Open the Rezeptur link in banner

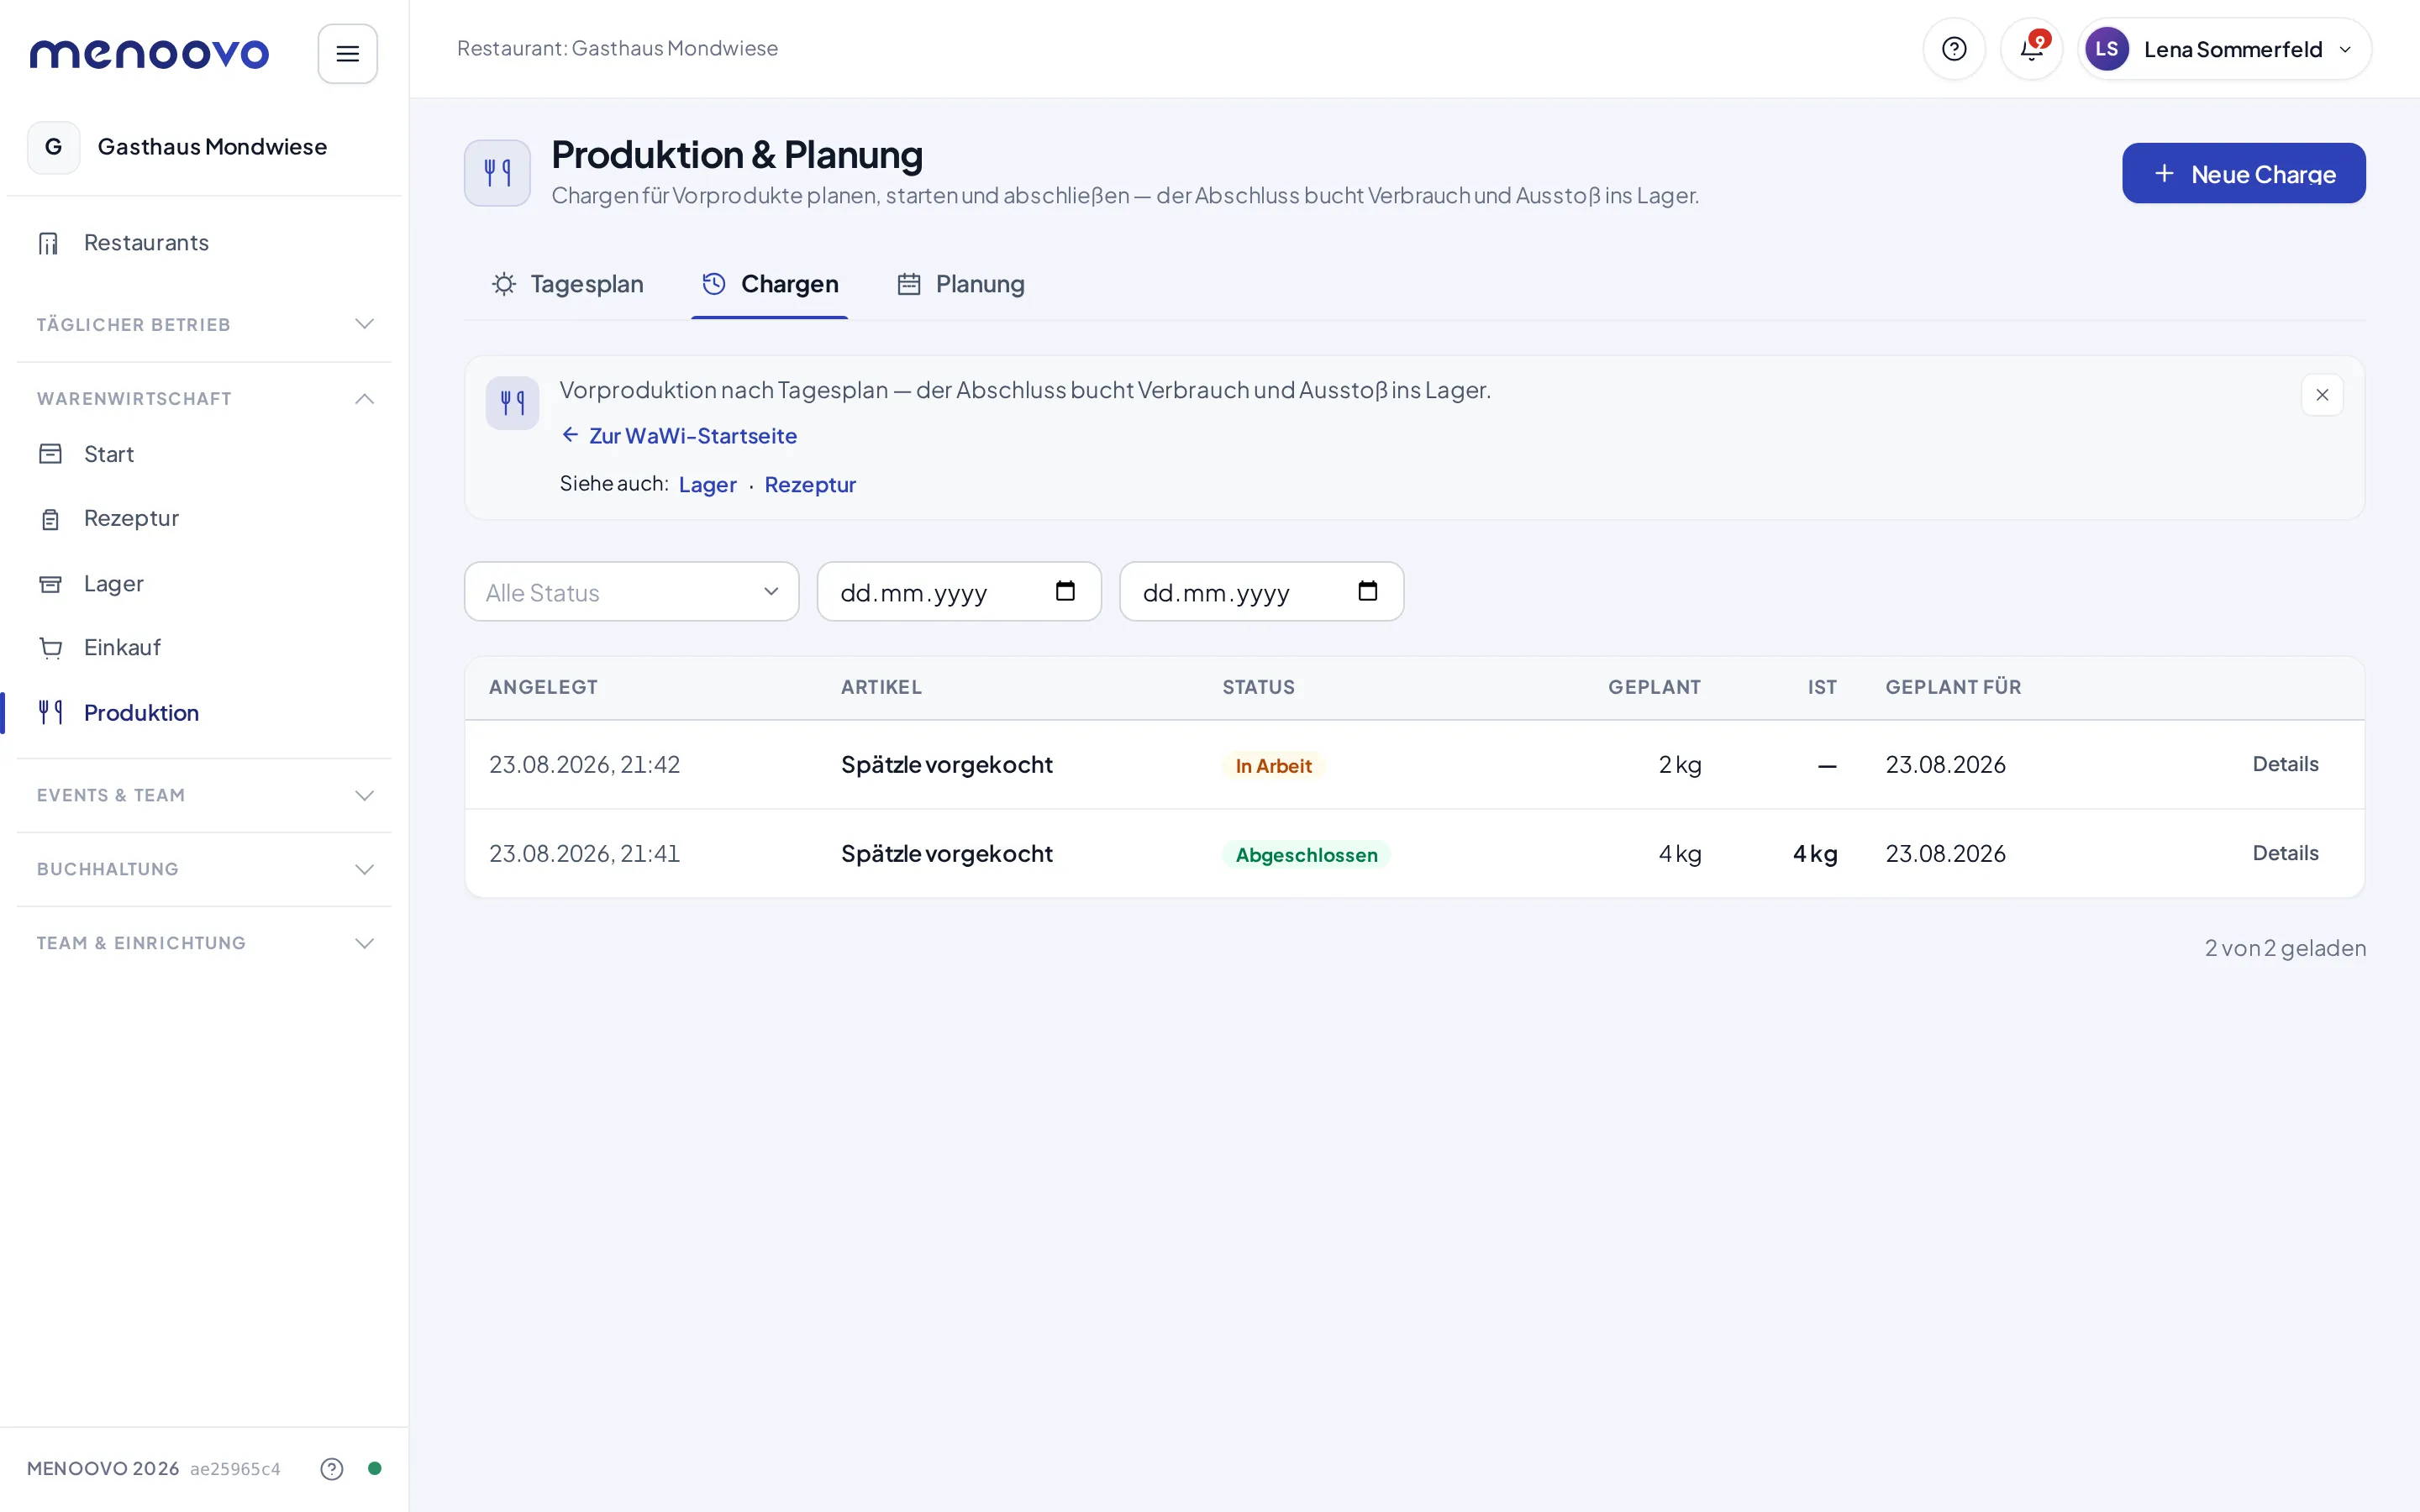tap(810, 485)
